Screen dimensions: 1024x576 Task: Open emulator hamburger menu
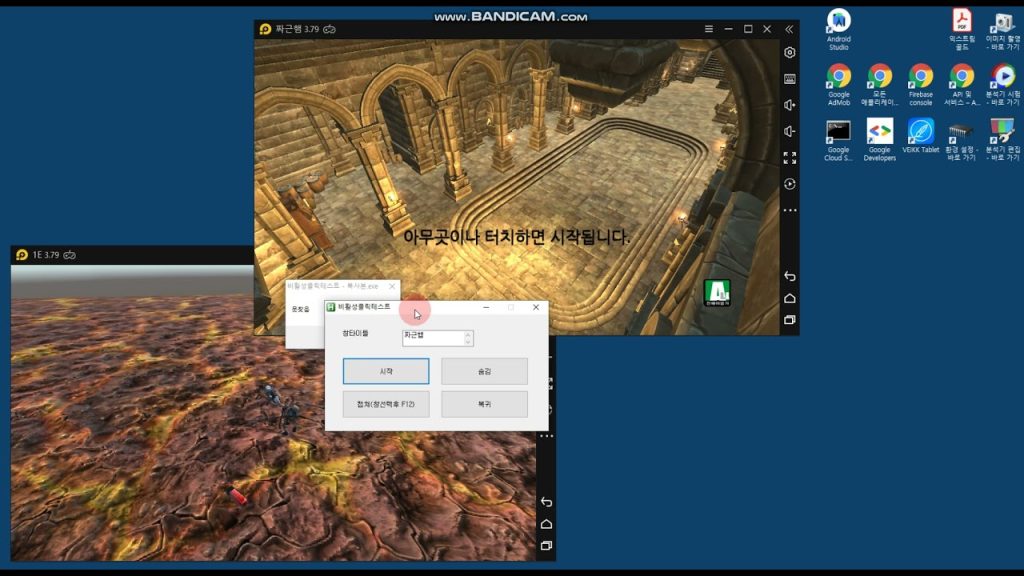pos(709,29)
